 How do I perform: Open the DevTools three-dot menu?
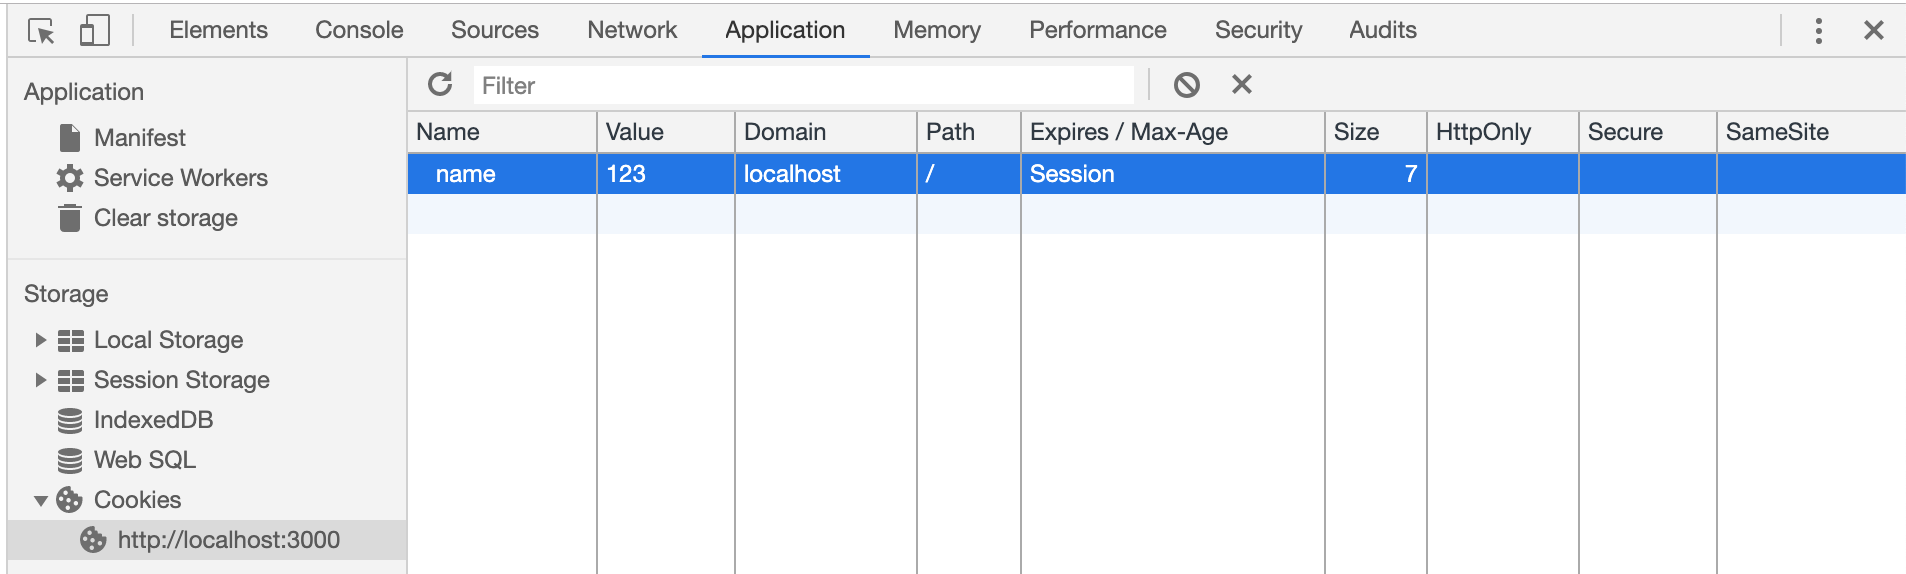click(1819, 31)
